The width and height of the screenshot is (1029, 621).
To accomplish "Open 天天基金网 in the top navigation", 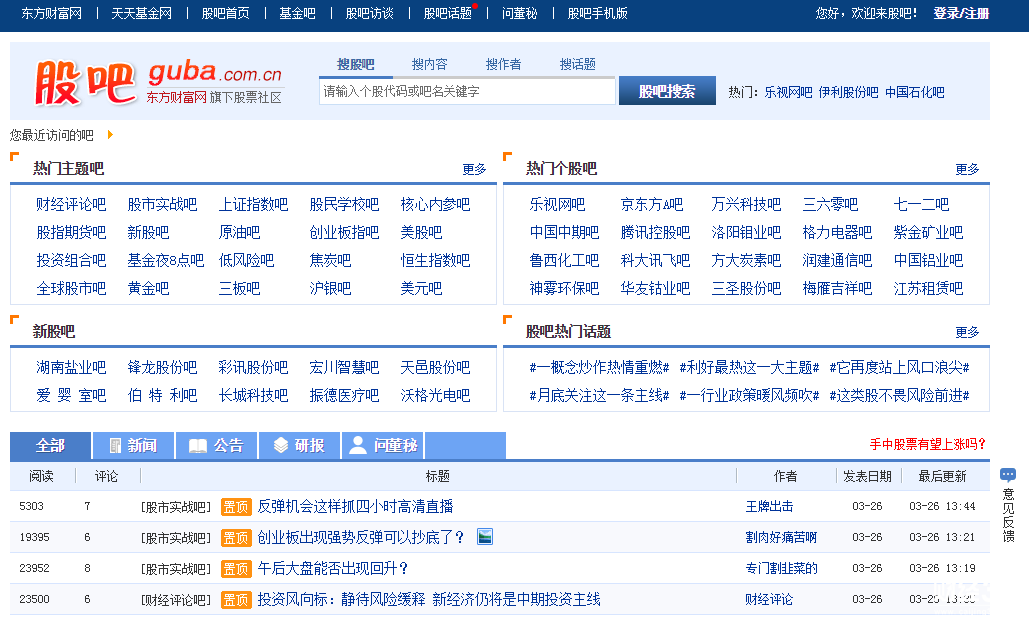I will [142, 13].
